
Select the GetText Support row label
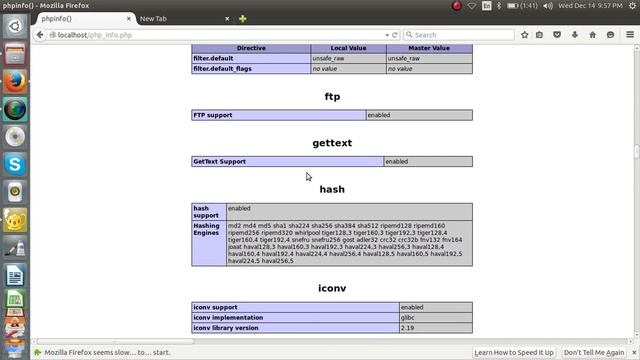click(x=288, y=162)
